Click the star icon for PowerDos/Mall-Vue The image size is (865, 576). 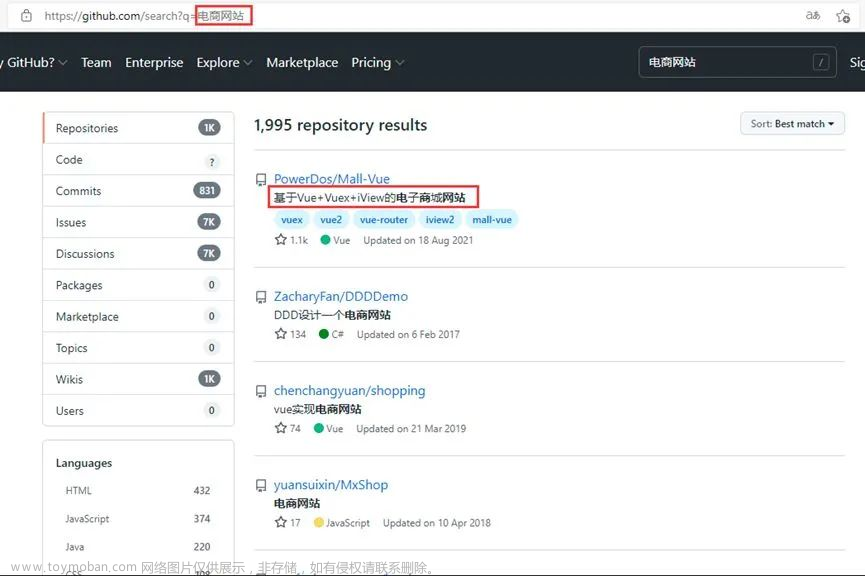[x=281, y=239]
